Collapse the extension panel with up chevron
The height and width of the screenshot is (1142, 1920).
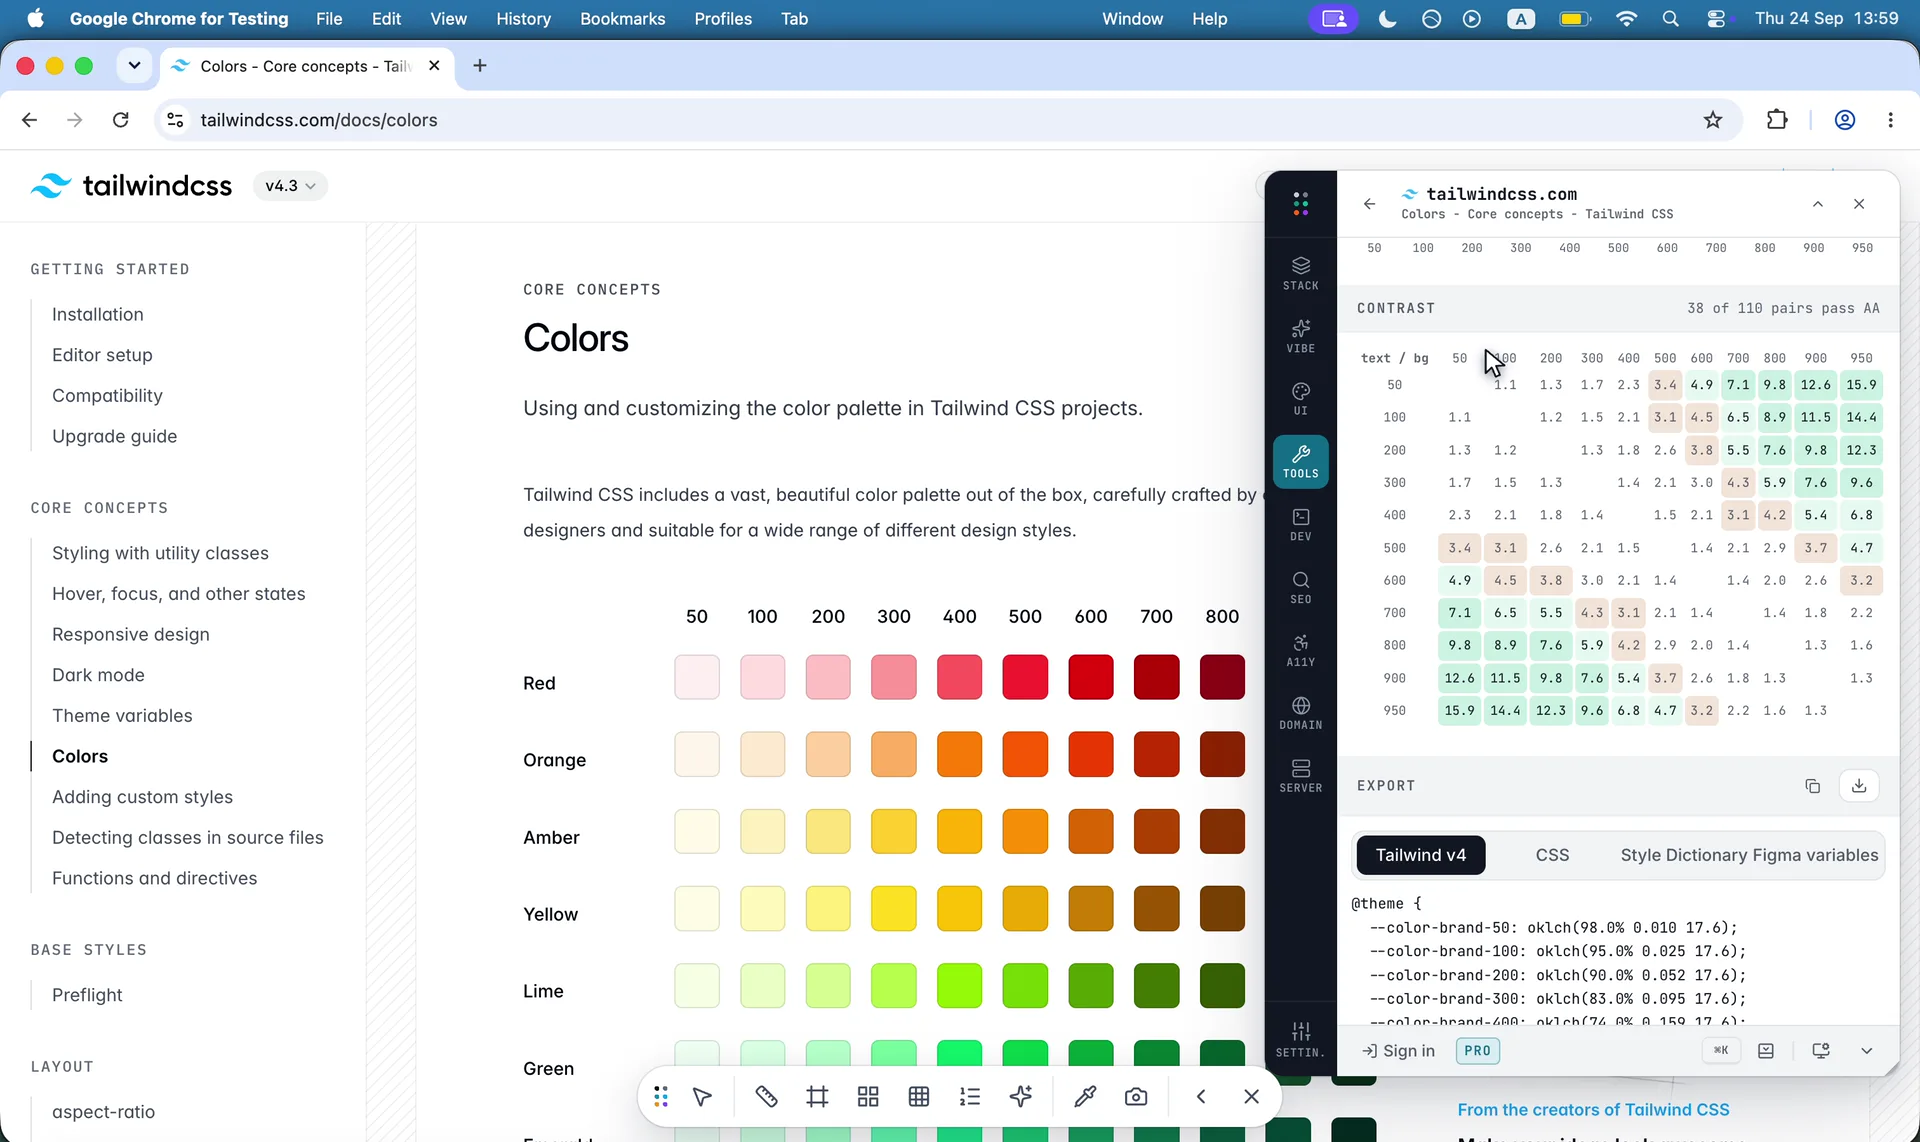1818,204
